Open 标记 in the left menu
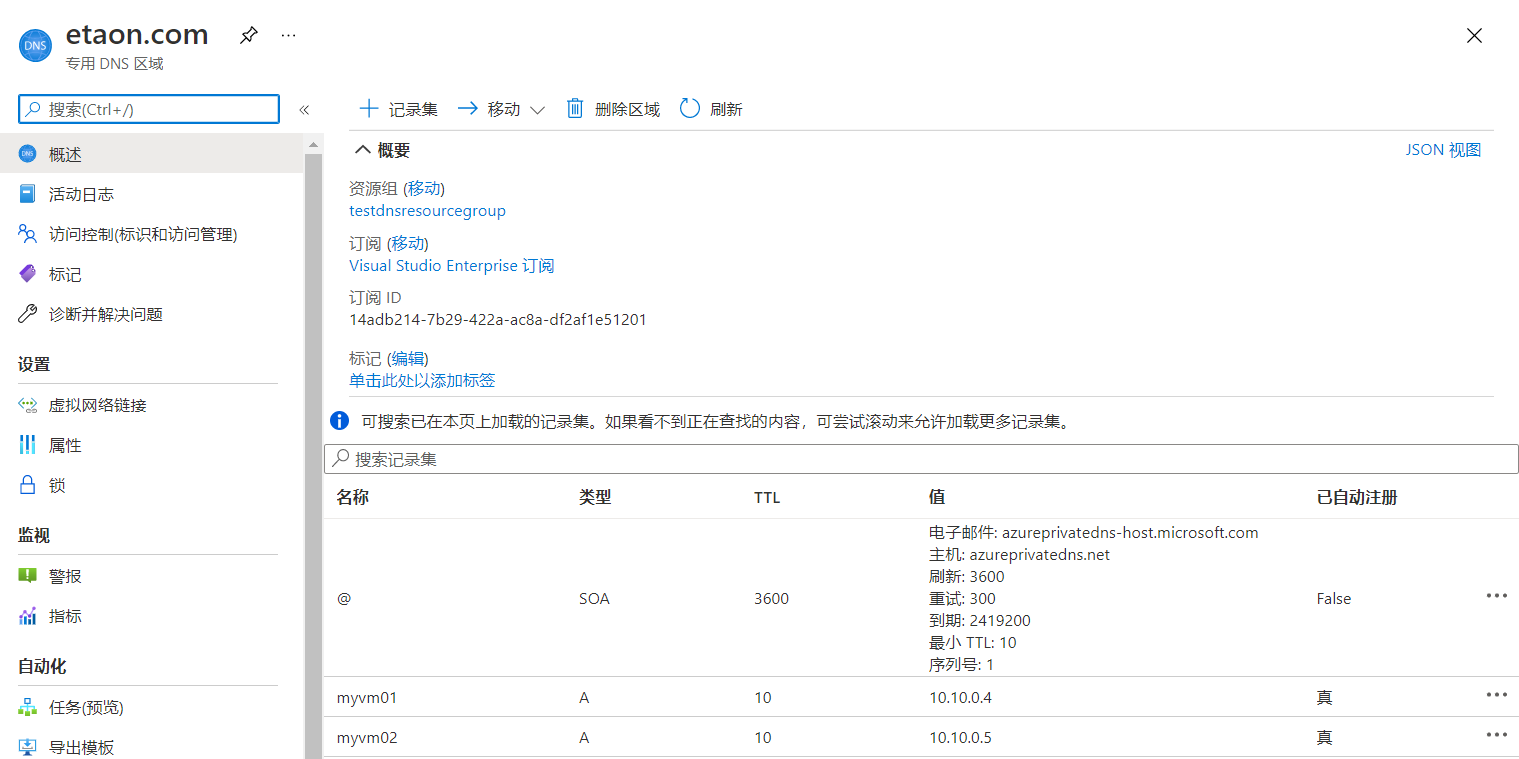The width and height of the screenshot is (1519, 759). [151, 274]
